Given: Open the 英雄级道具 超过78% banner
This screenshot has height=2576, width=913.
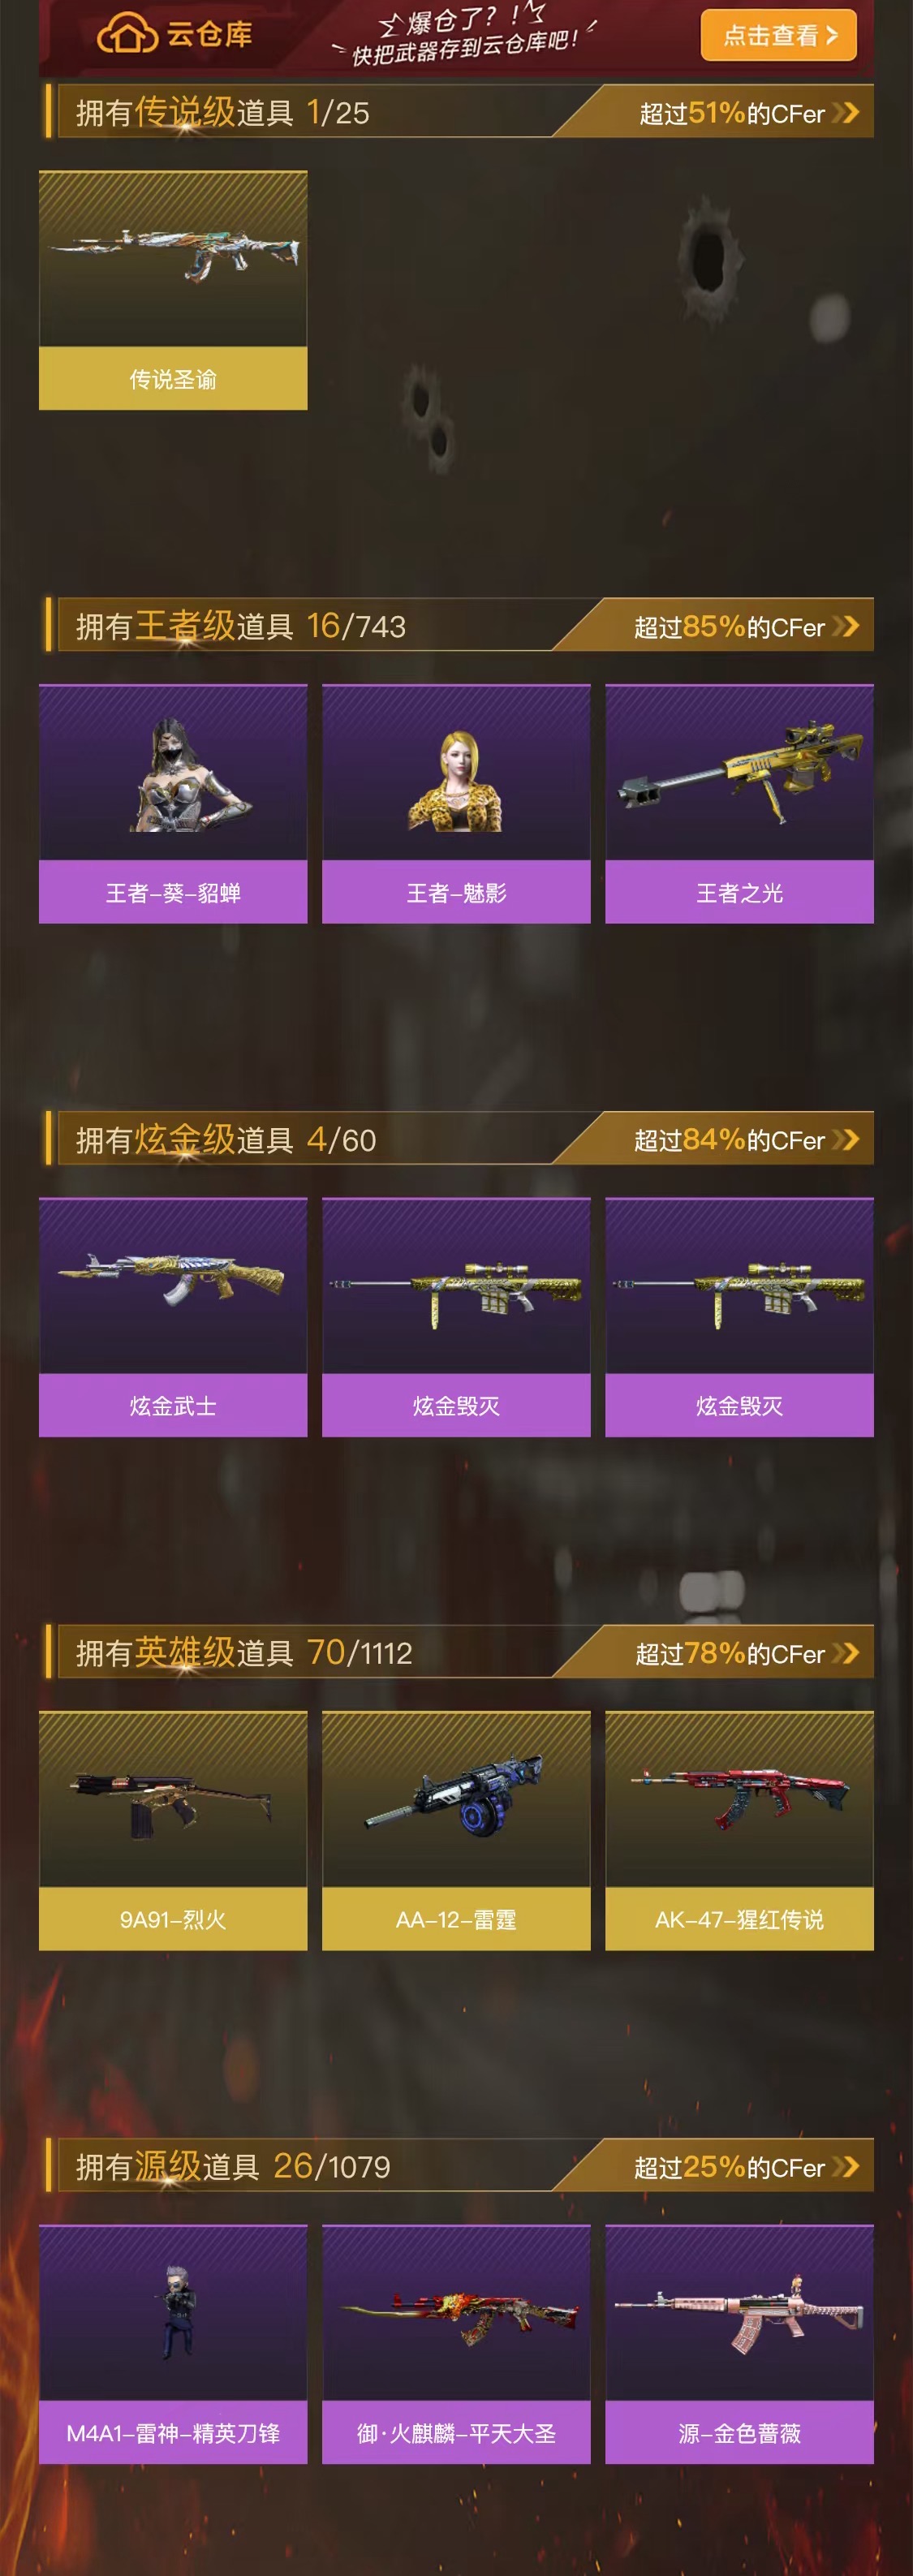Looking at the screenshot, I should (x=714, y=1653).
